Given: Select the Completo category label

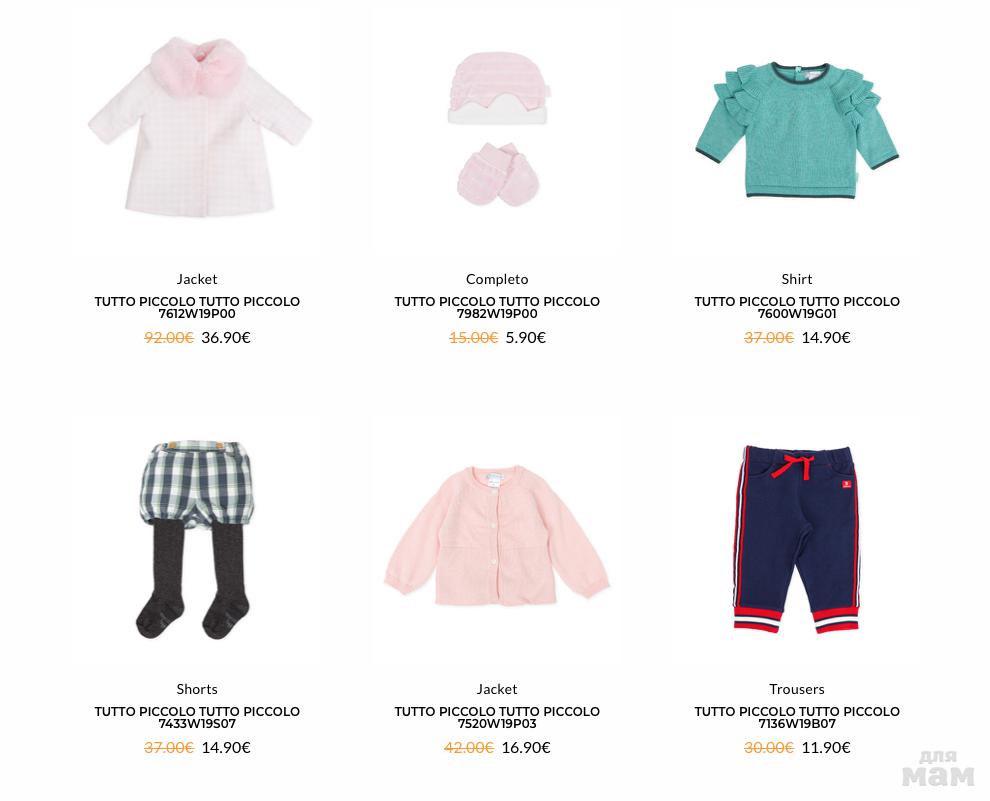Looking at the screenshot, I should (x=497, y=279).
